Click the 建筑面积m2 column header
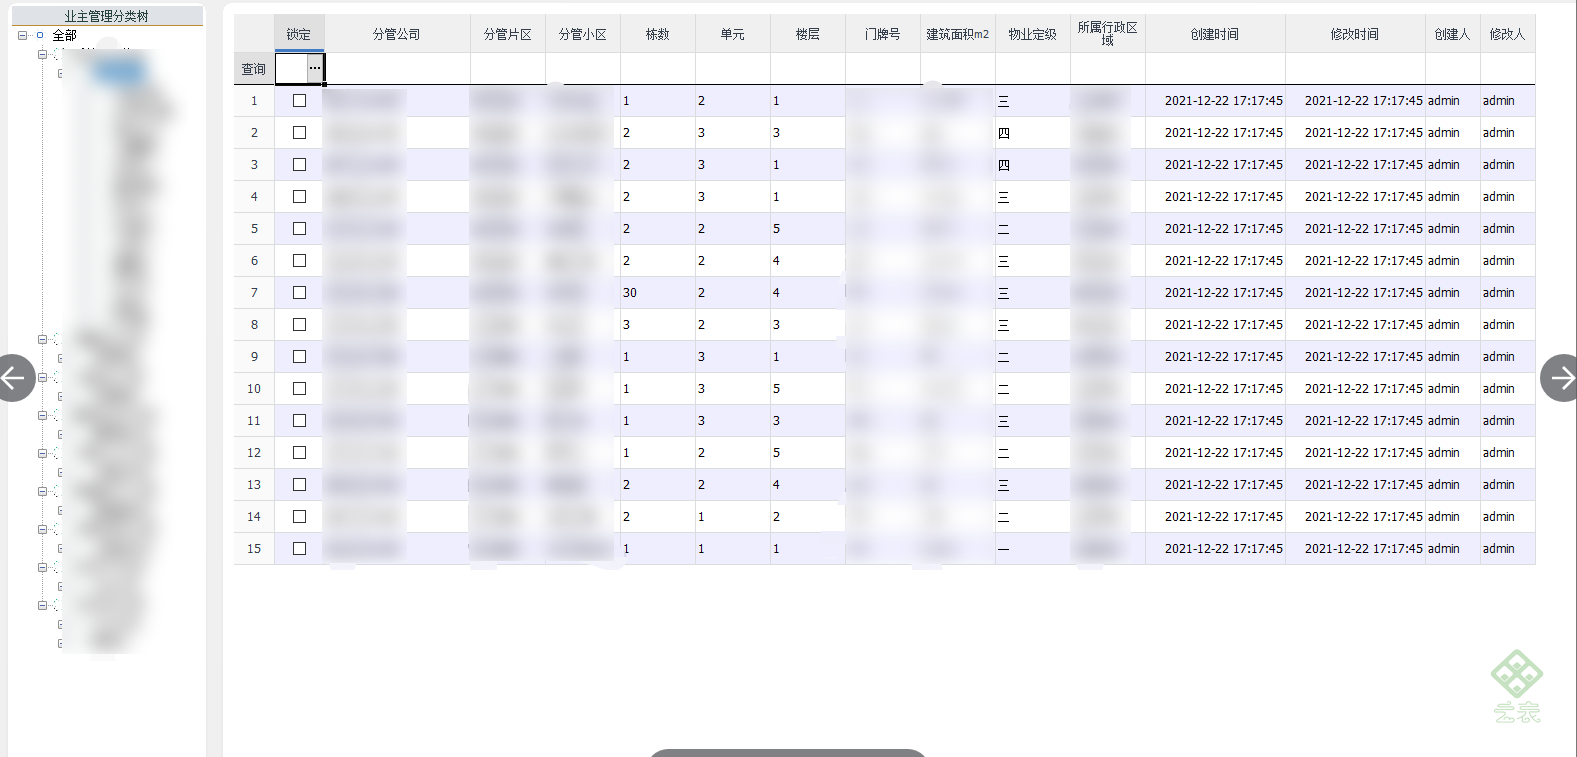The height and width of the screenshot is (757, 1577). (x=958, y=34)
